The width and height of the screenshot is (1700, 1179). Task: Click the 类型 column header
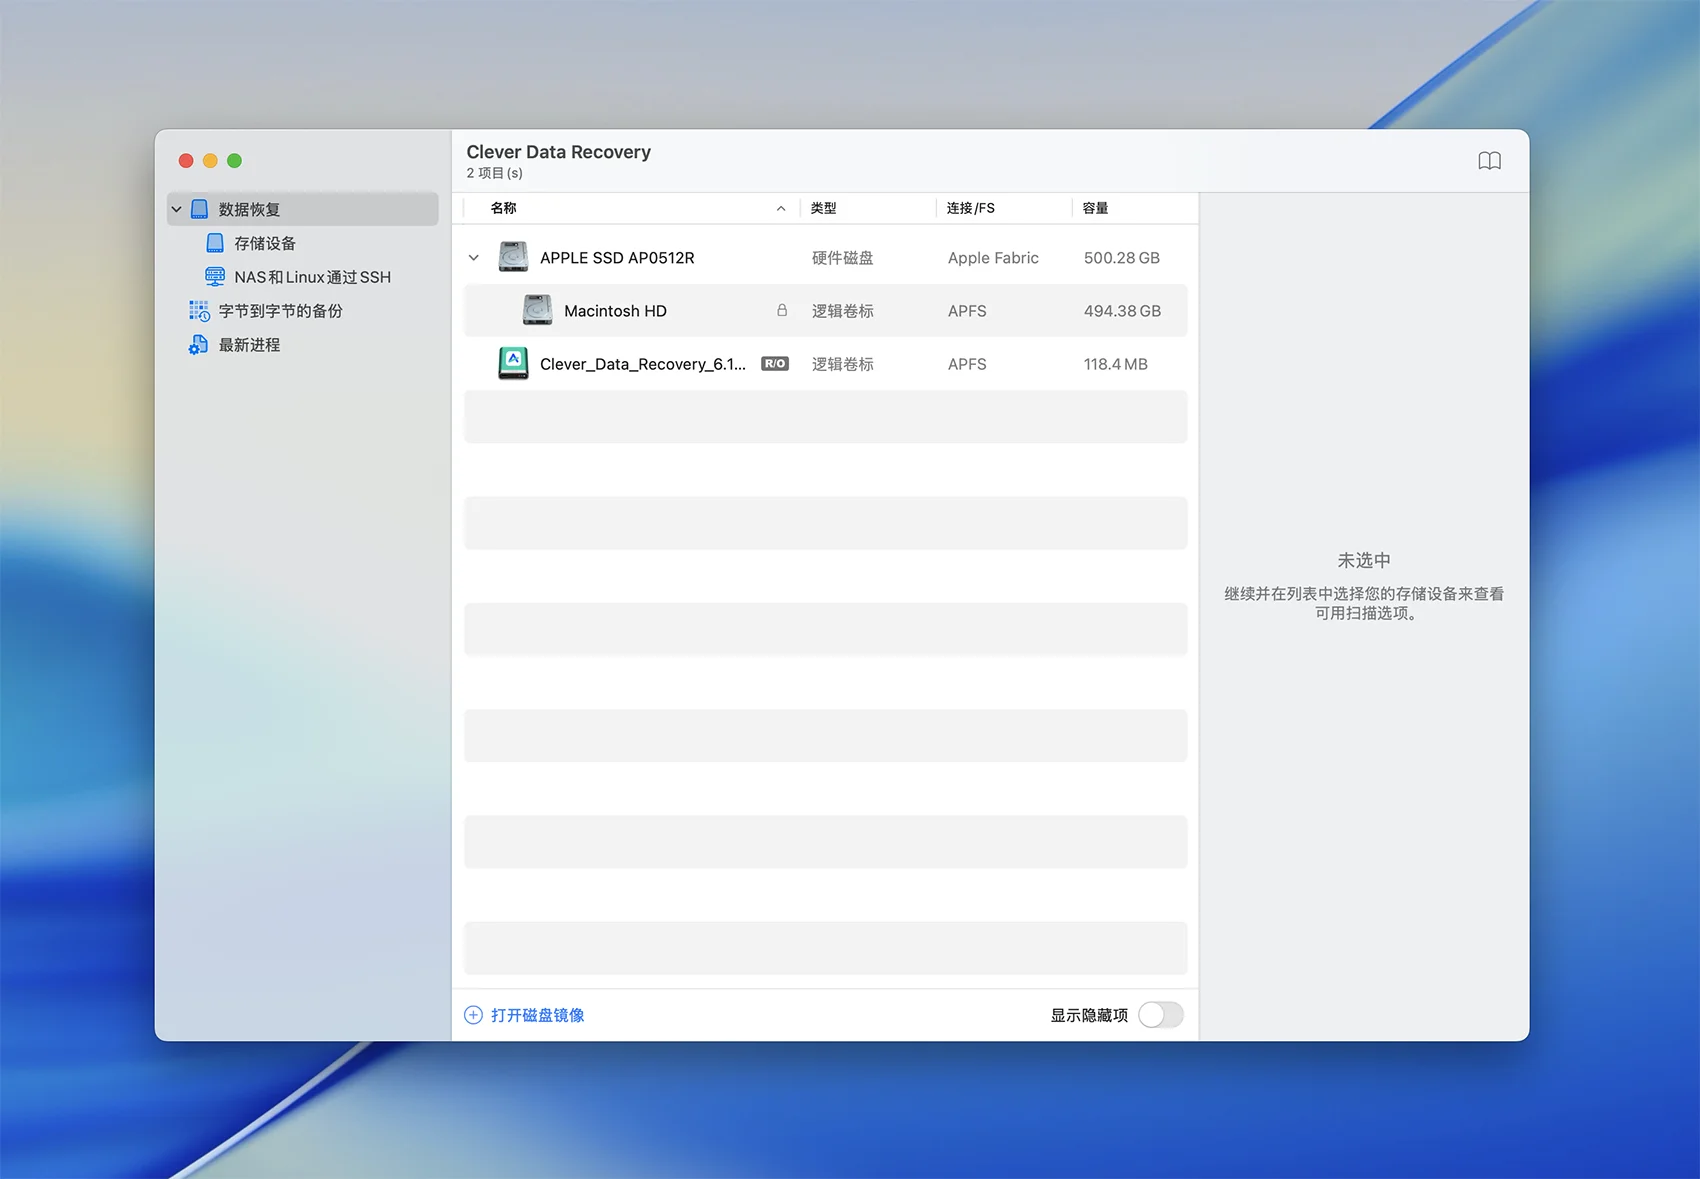823,208
